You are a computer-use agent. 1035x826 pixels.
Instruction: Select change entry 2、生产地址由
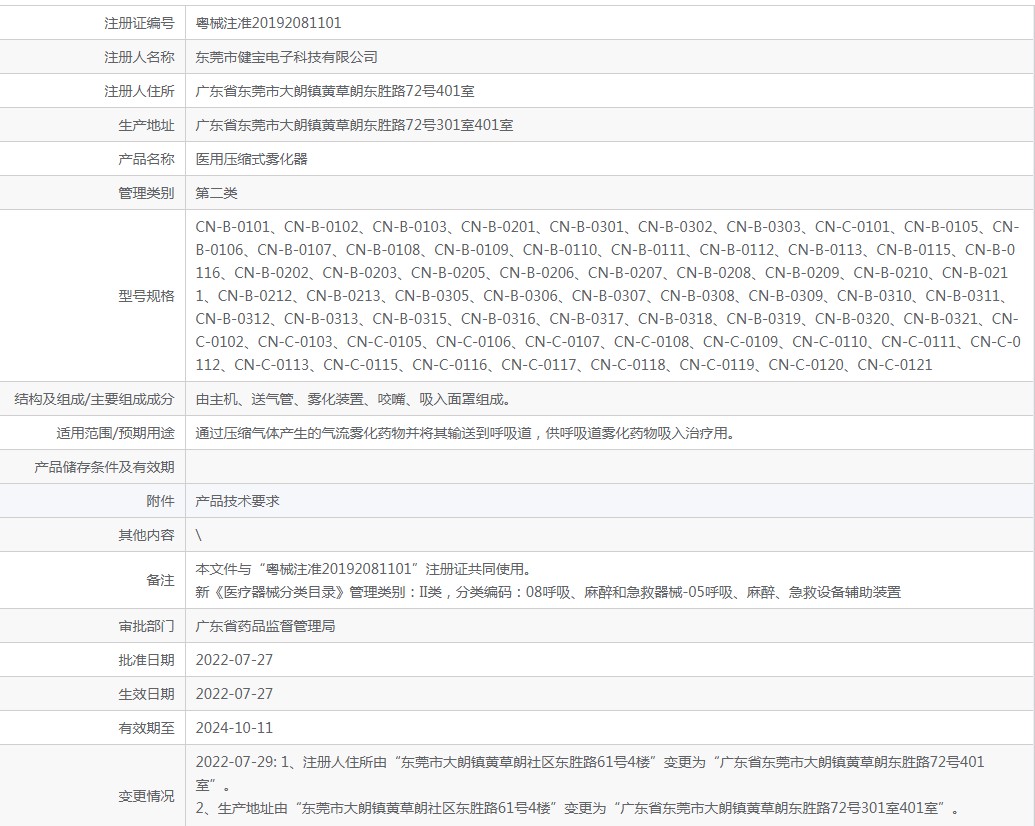coord(578,808)
